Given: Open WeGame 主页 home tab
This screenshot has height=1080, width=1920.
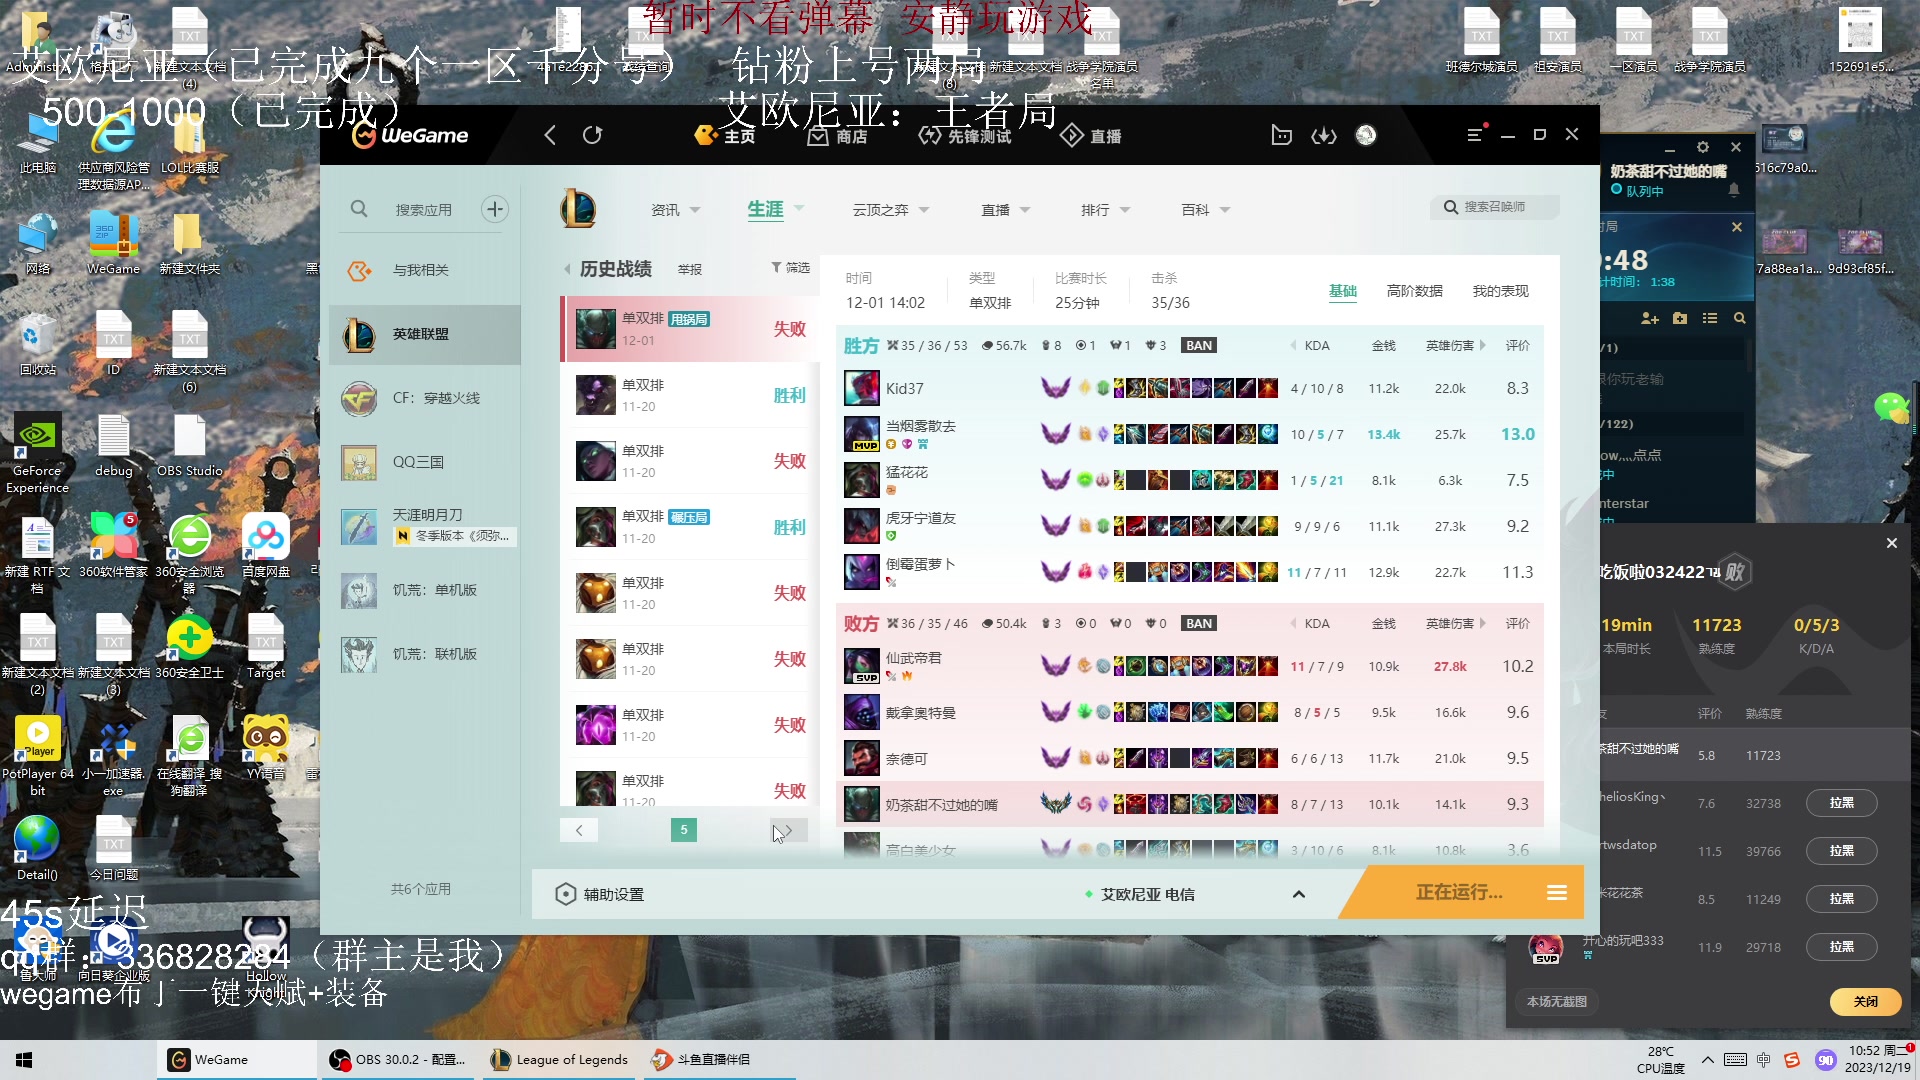Looking at the screenshot, I should [x=725, y=135].
